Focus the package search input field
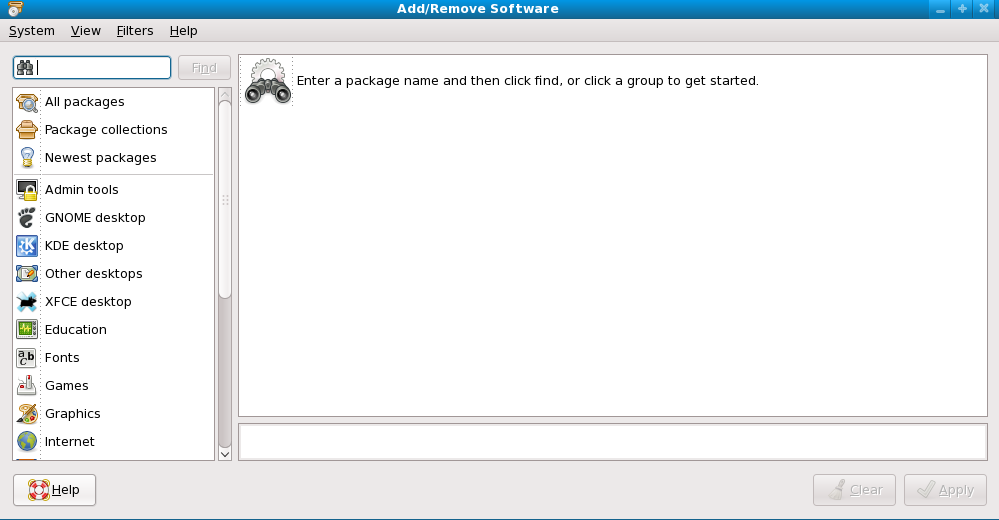 pyautogui.click(x=92, y=68)
